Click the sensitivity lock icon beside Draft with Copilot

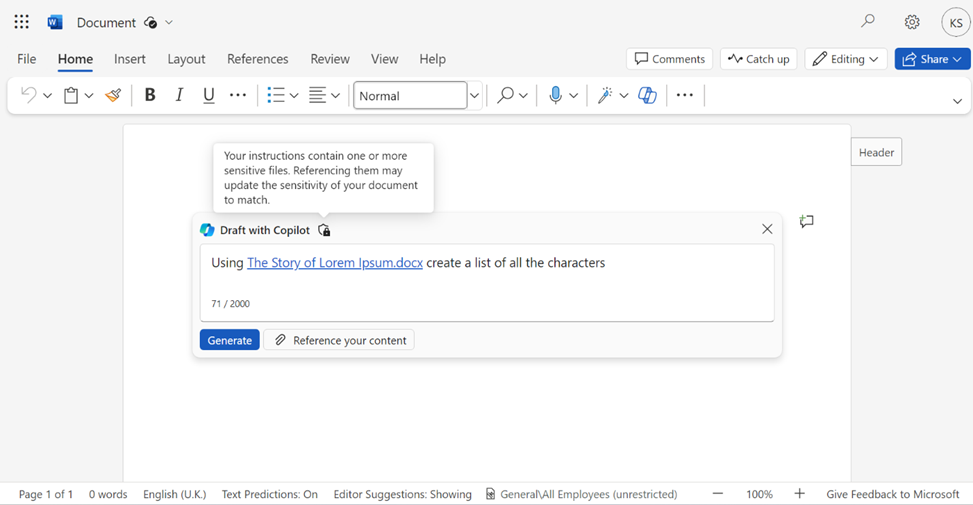324,230
